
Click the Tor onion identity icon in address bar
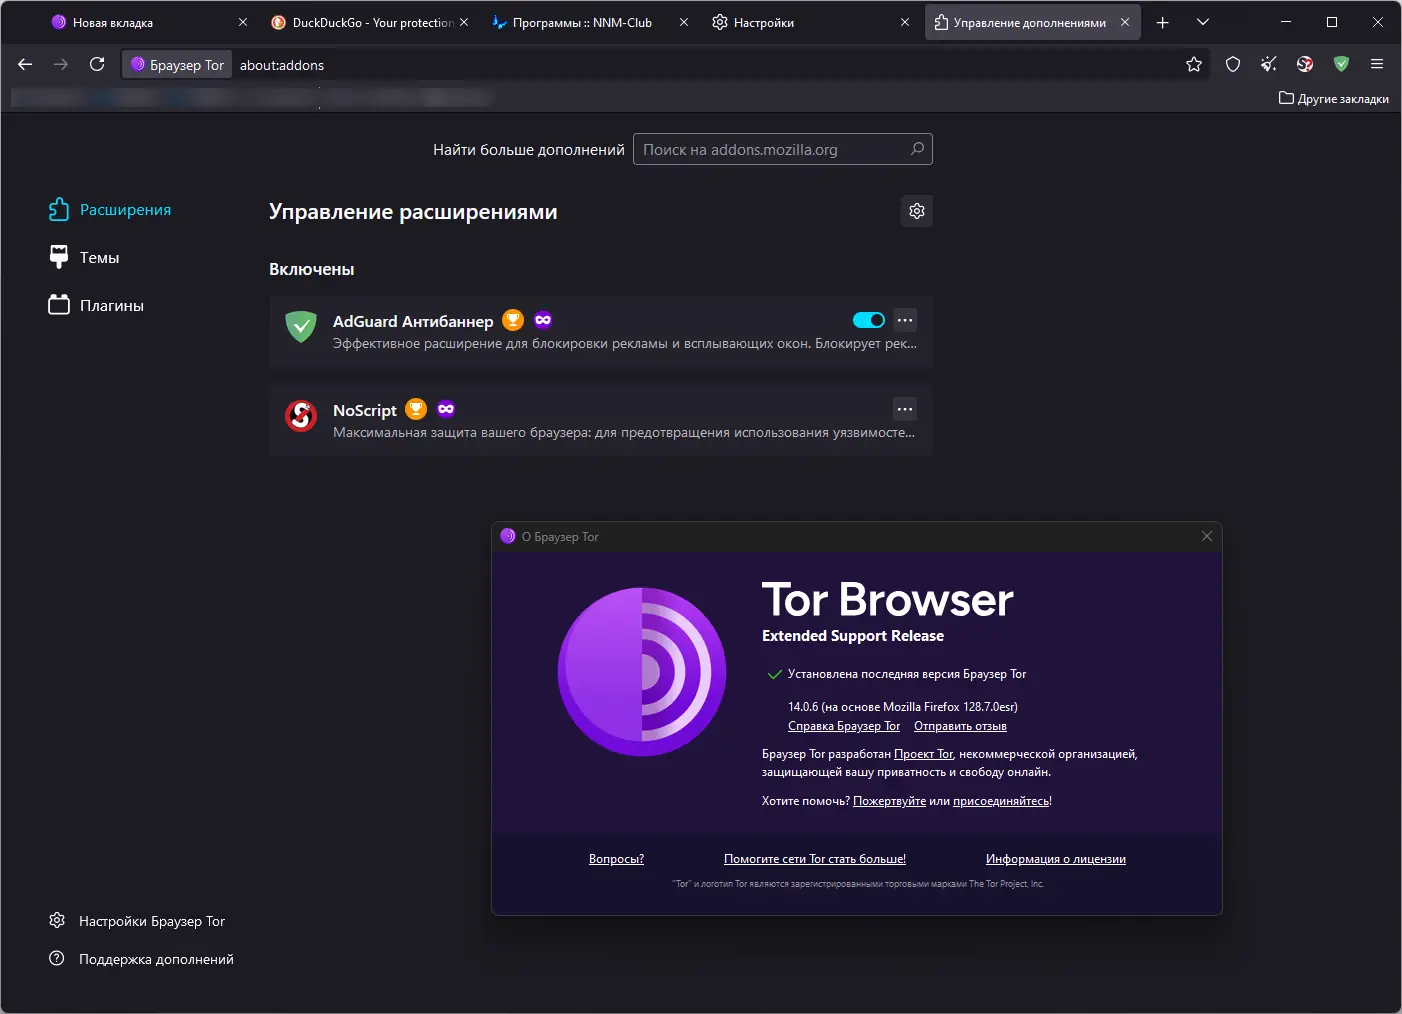138,65
